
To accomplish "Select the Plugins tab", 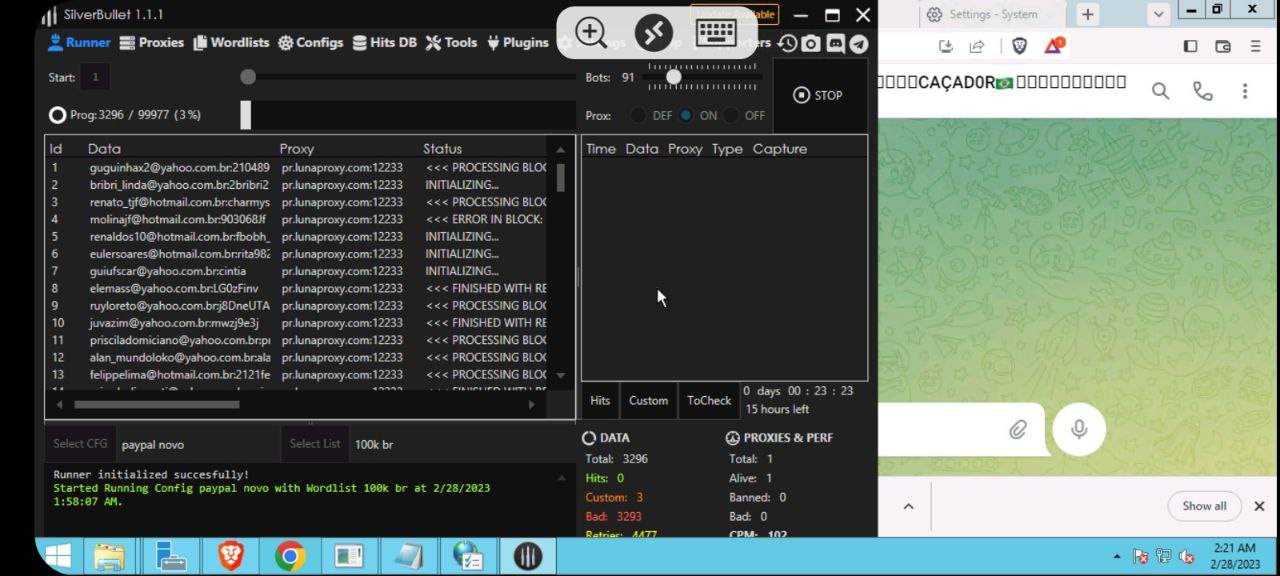I will pos(518,43).
